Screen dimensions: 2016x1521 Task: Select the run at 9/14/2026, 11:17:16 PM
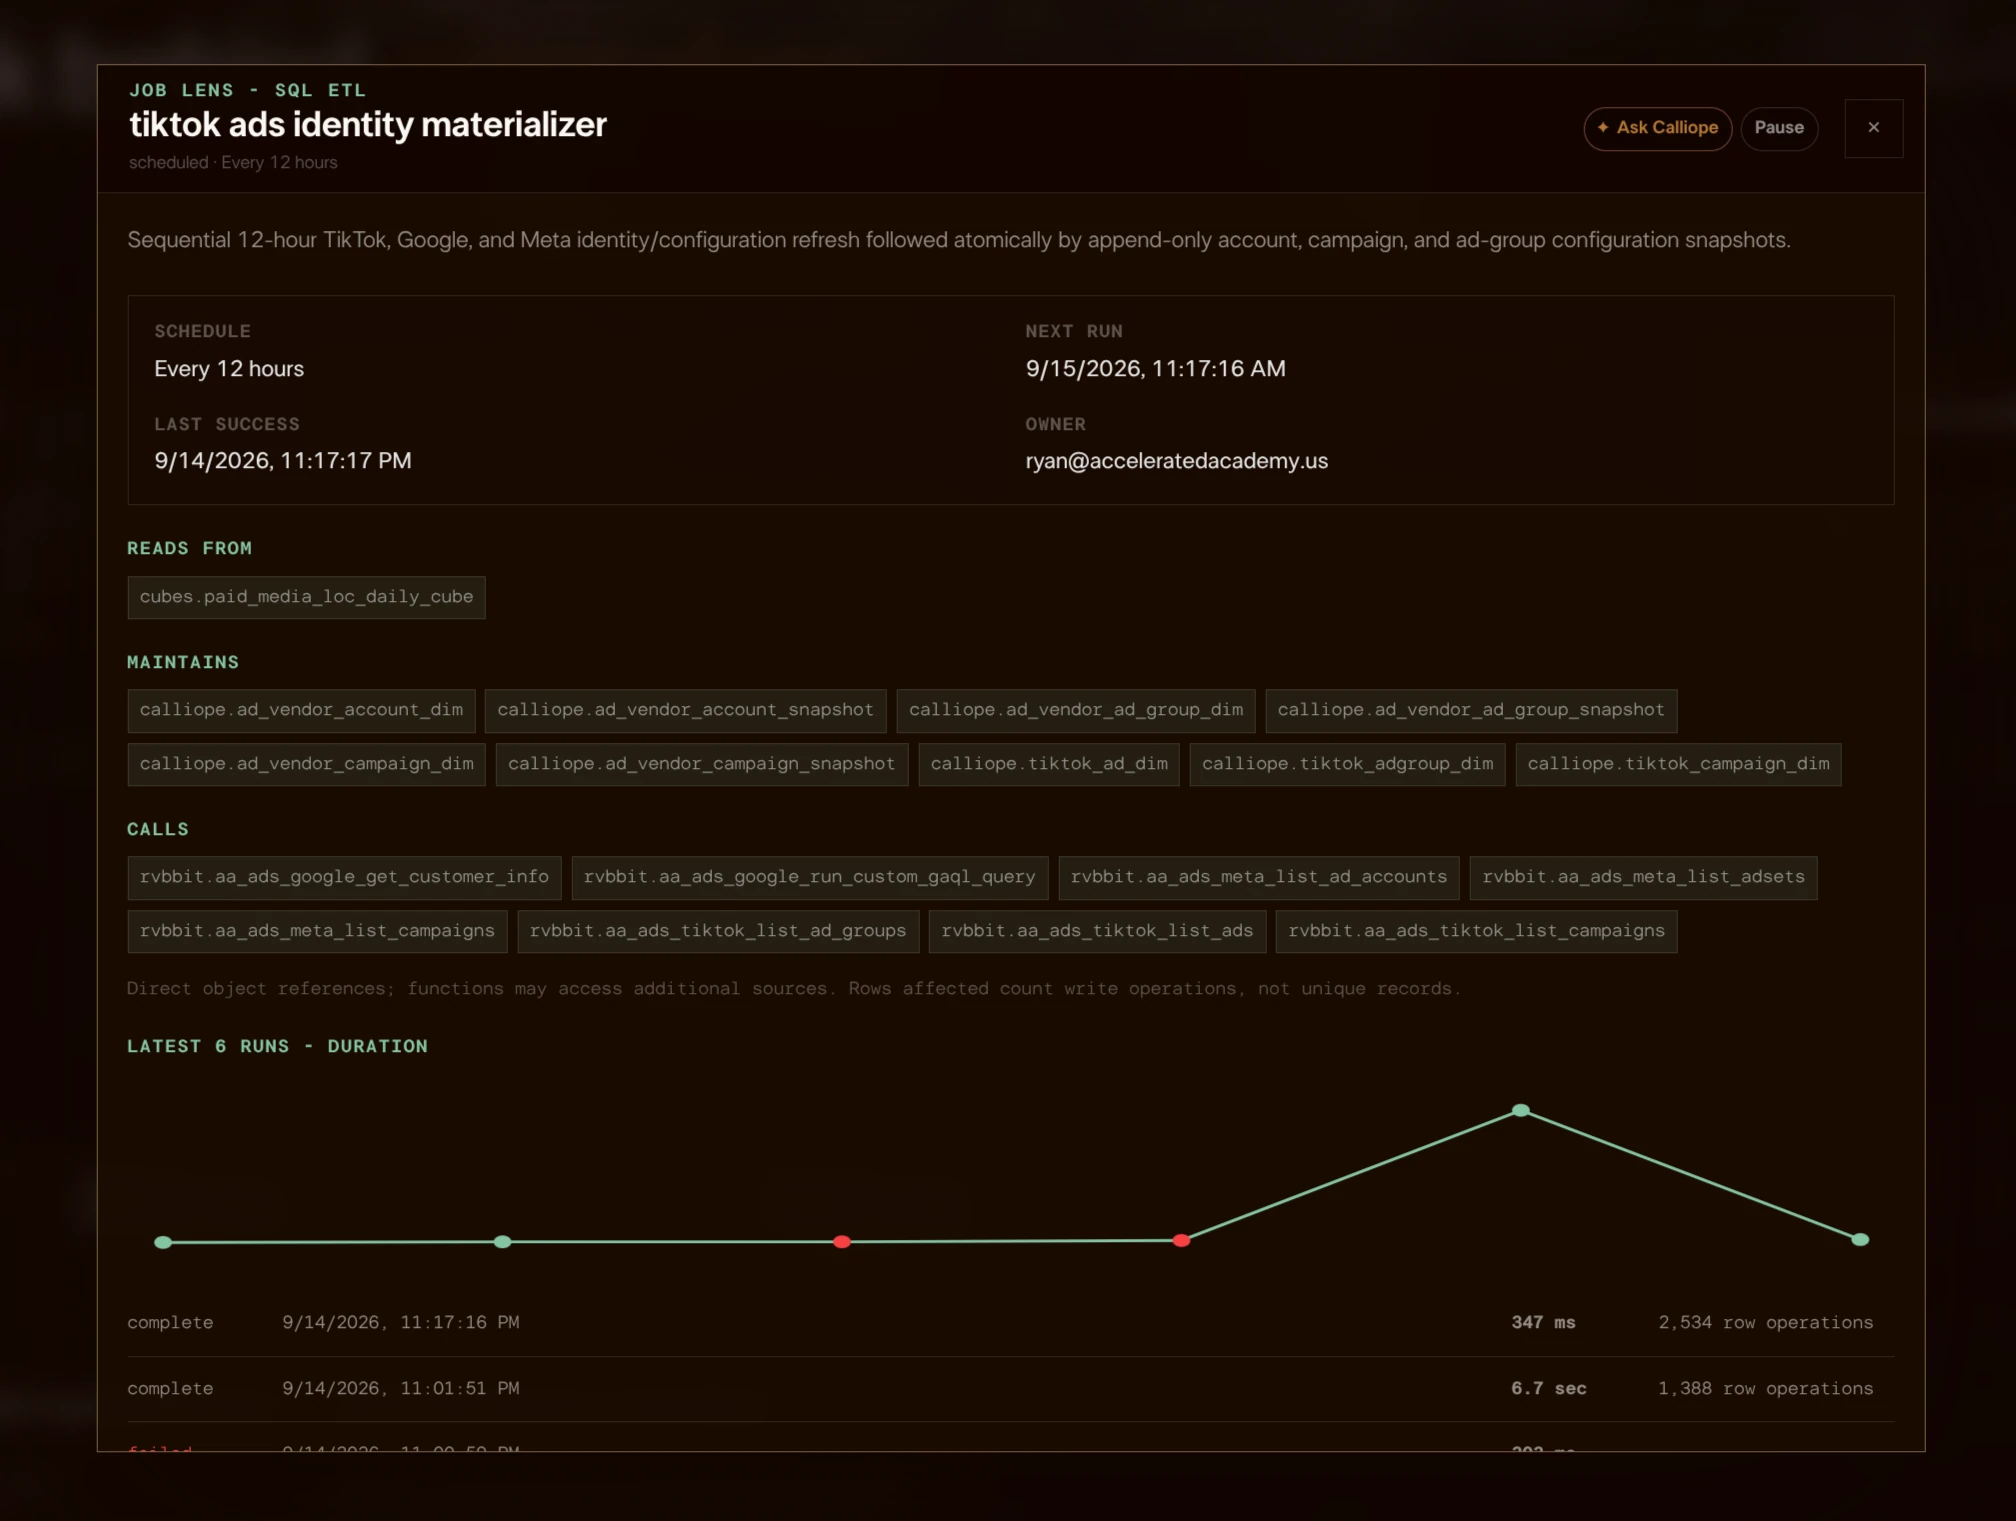pos(1010,1323)
